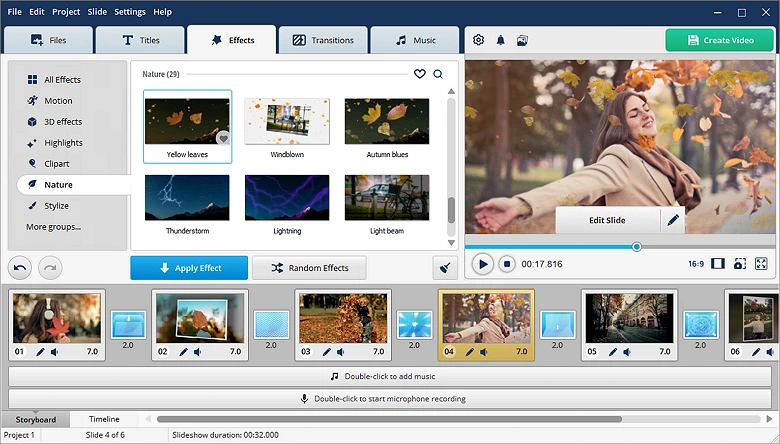Click the clear effects brush icon

445,268
